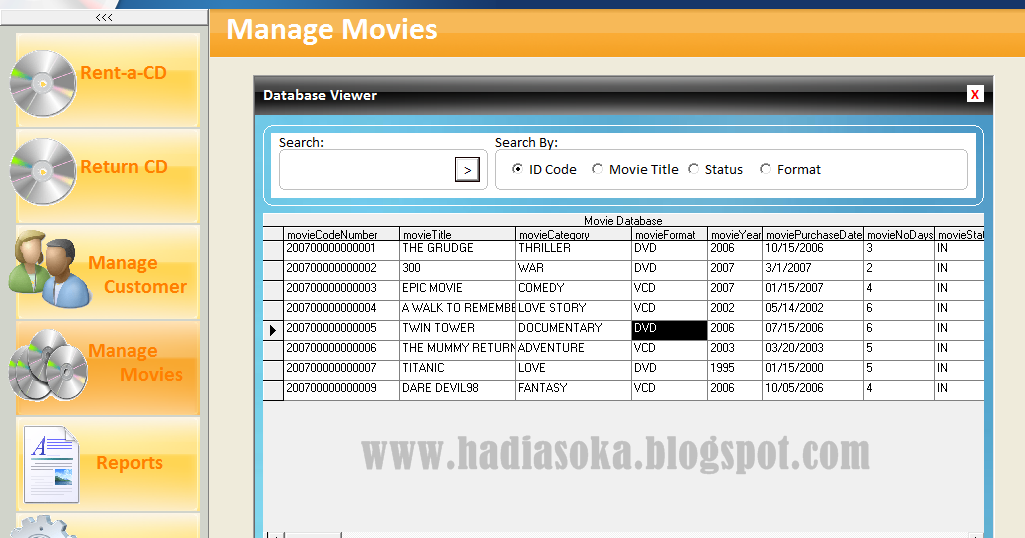Sort by moviePurchaseDate column header
The width and height of the screenshot is (1025, 538).
(x=813, y=234)
